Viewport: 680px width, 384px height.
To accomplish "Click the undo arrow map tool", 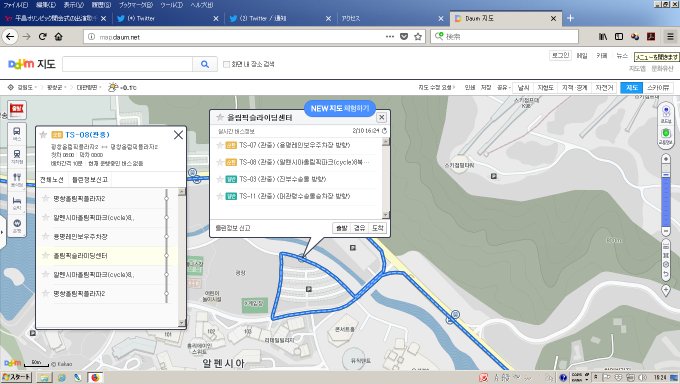I will 666,274.
